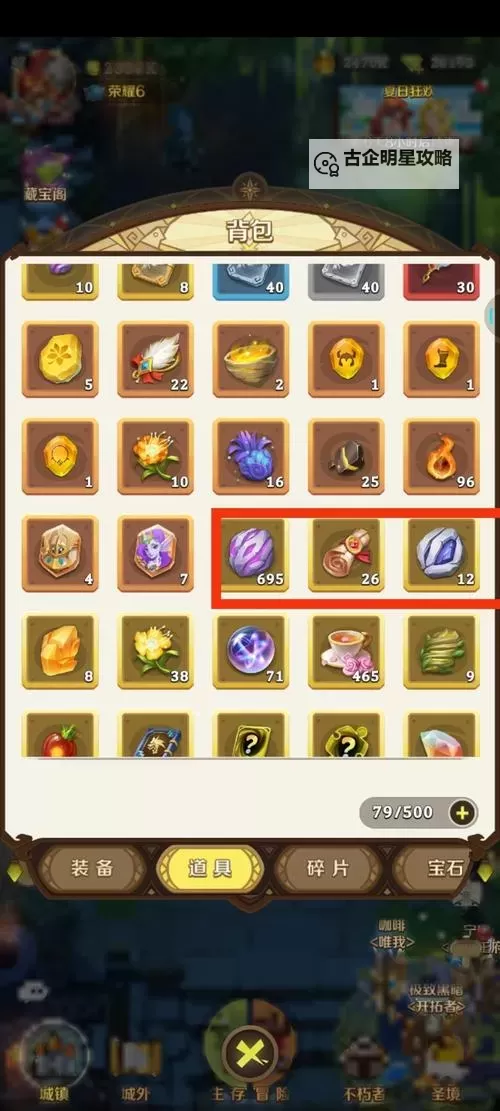Tap the purple striped stone with count 695

(x=251, y=553)
